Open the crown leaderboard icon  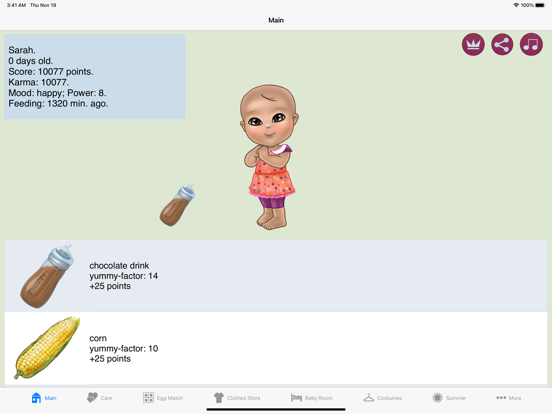(473, 45)
